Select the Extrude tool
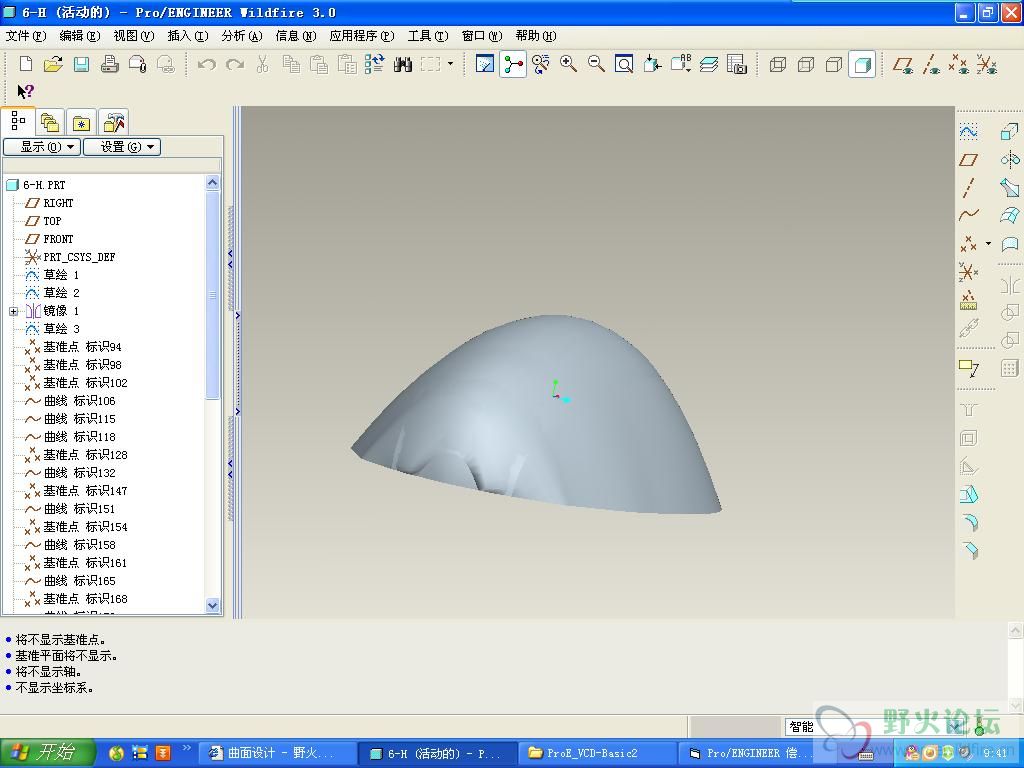Viewport: 1024px width, 768px height. click(x=1010, y=132)
